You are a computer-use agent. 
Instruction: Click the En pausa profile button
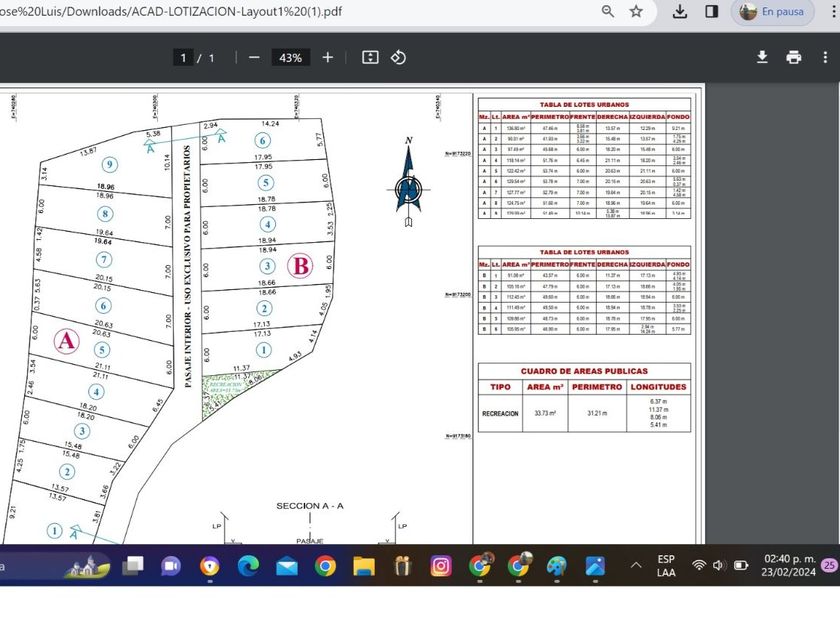pyautogui.click(x=773, y=12)
